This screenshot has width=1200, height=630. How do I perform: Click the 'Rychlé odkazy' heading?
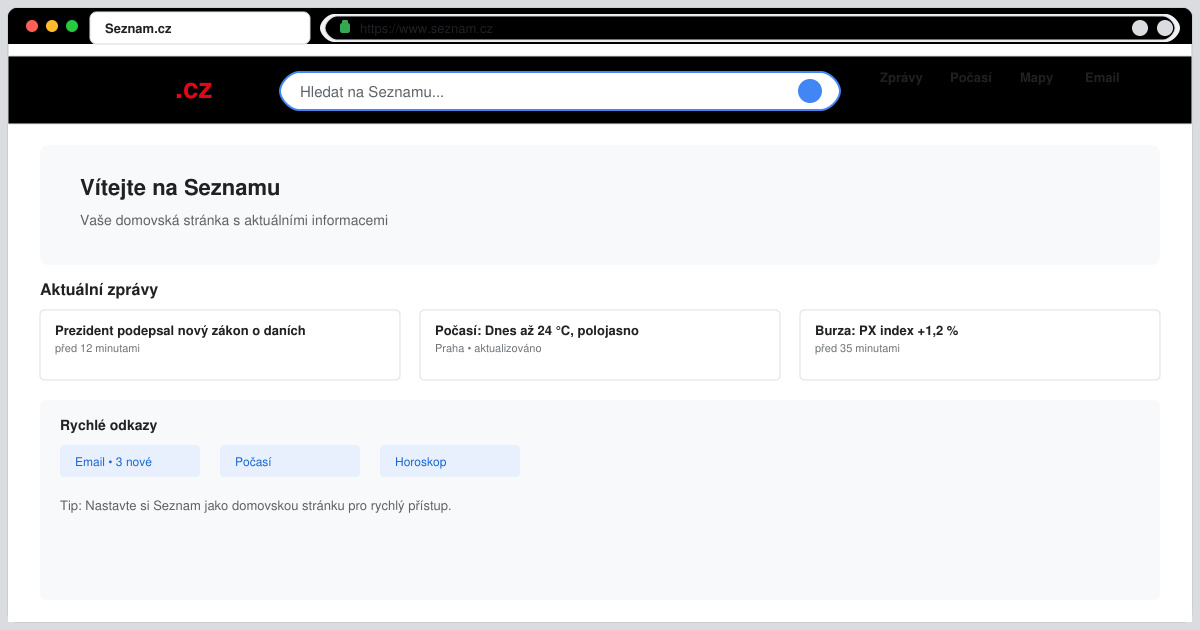(x=108, y=425)
